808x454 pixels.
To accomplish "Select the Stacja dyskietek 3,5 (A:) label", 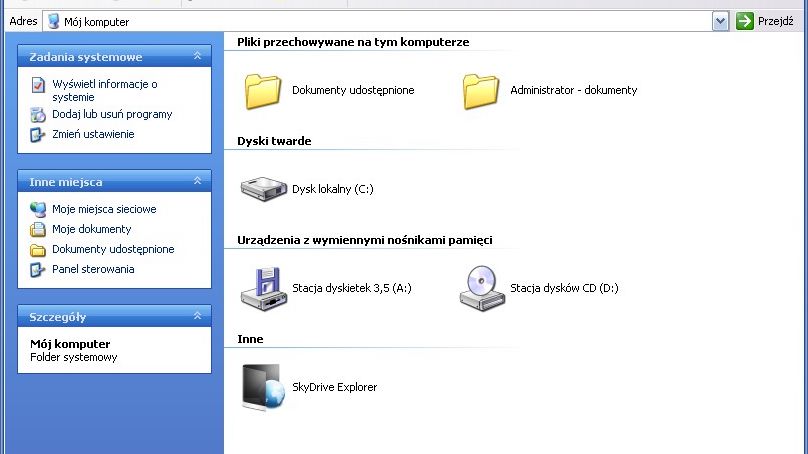I will point(352,288).
